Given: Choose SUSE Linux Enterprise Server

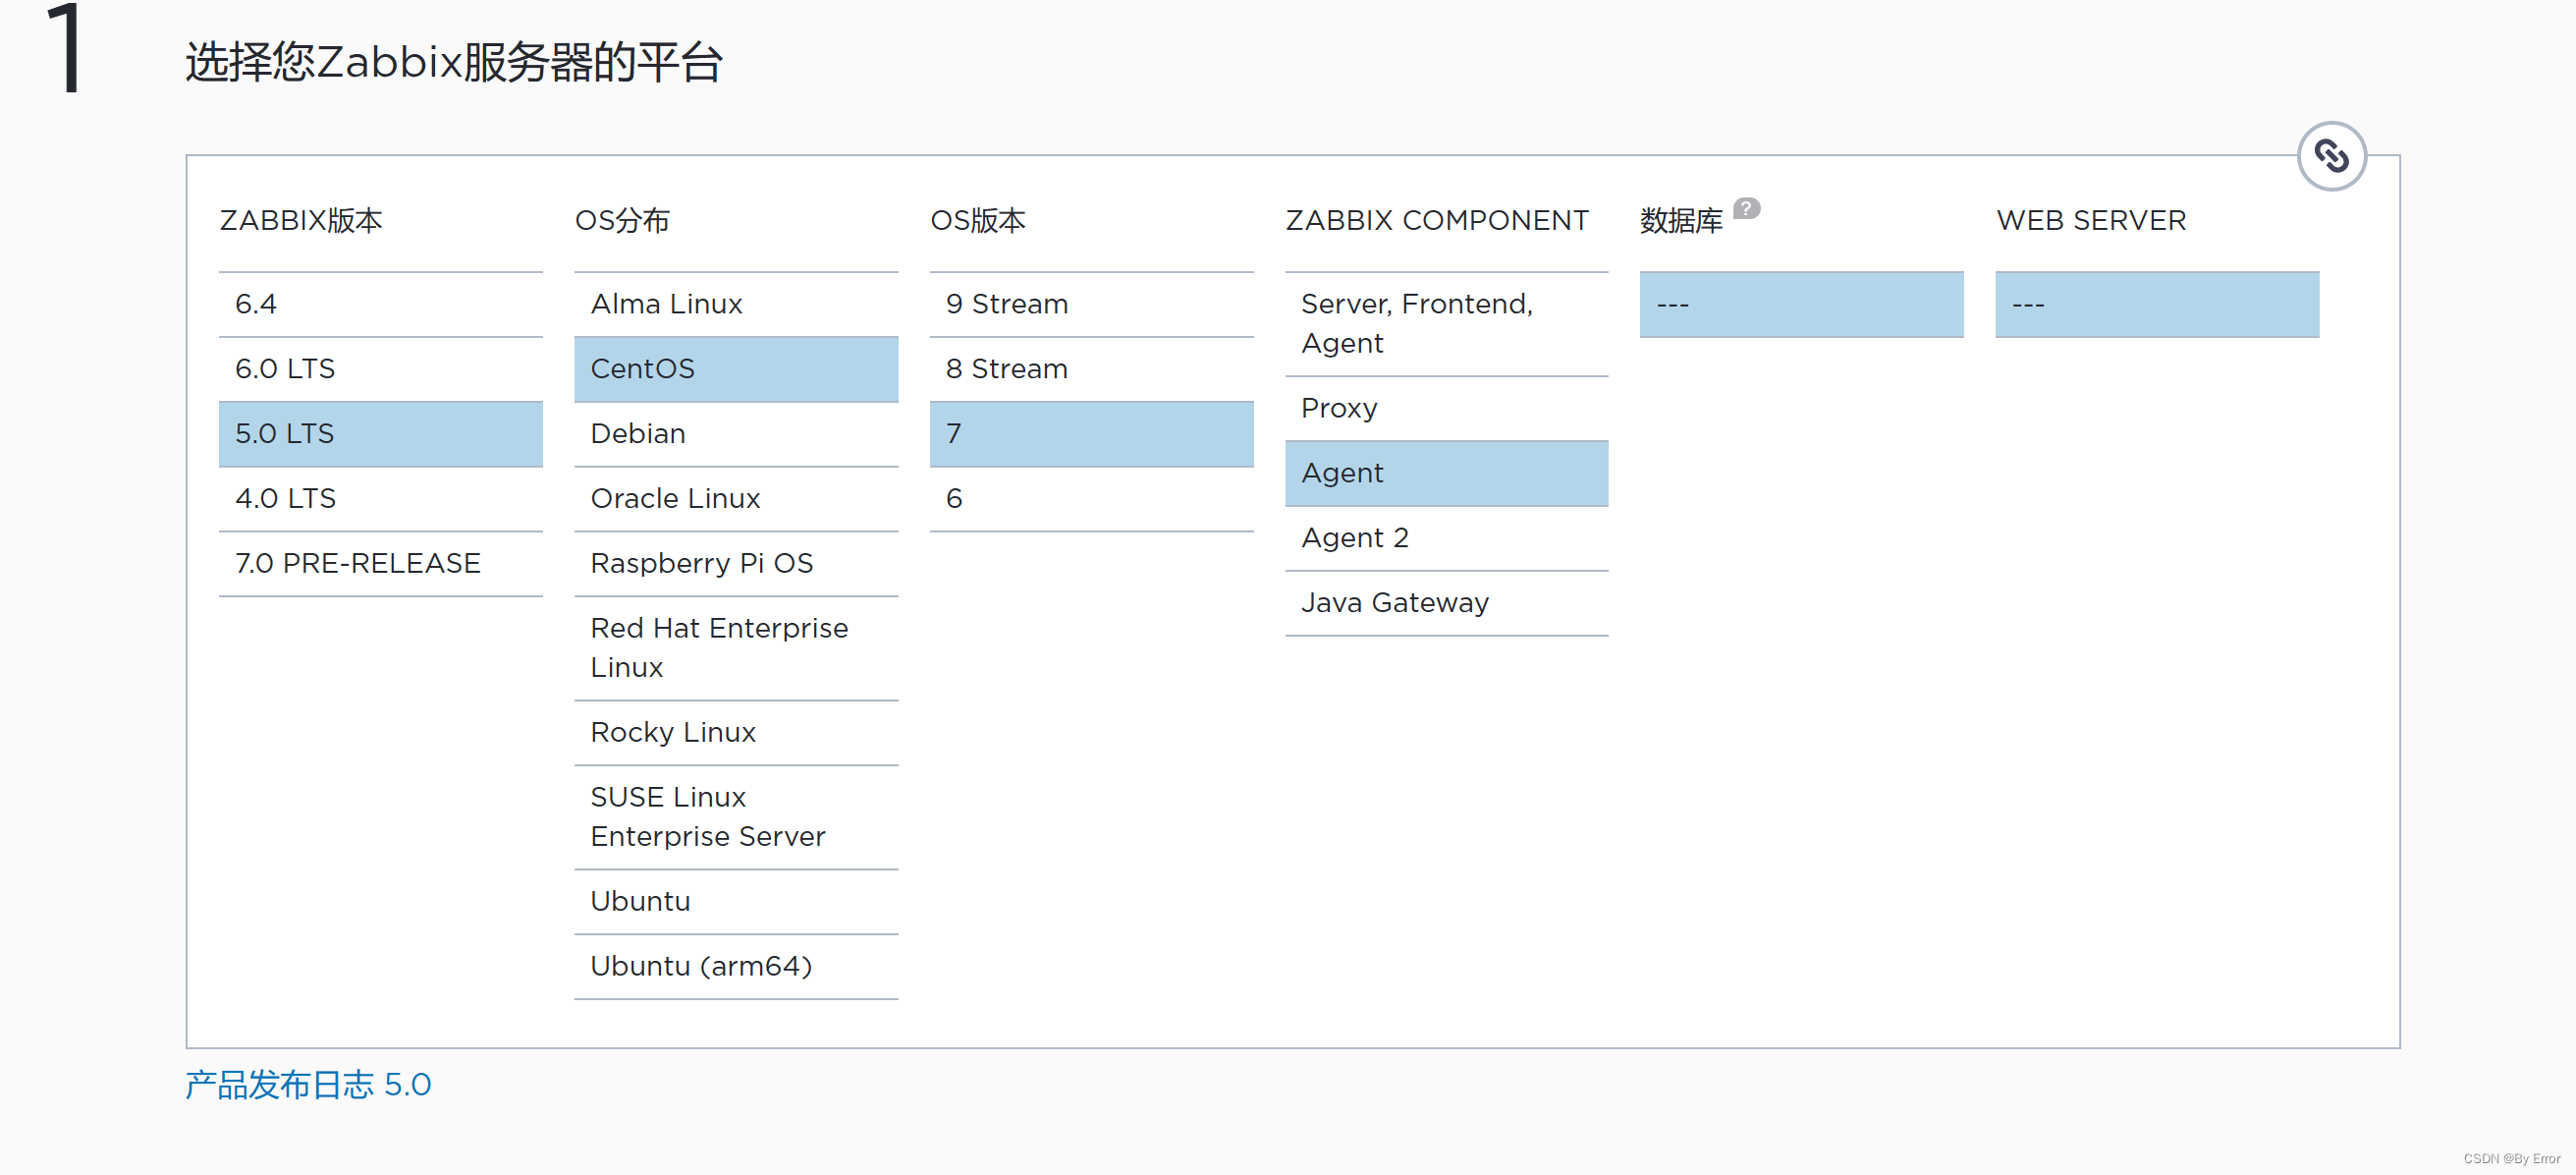Looking at the screenshot, I should click(736, 817).
